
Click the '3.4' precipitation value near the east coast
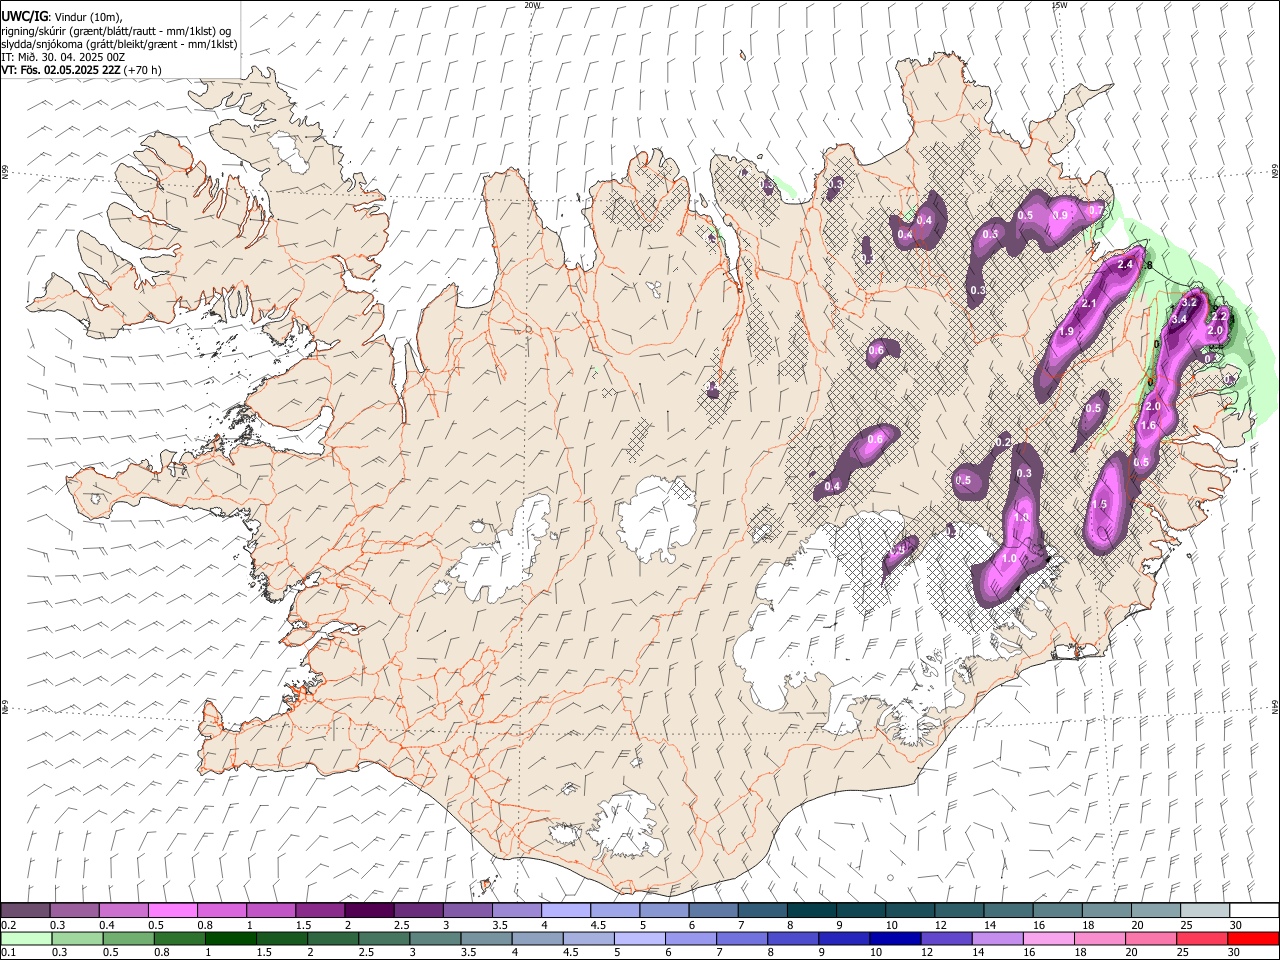click(x=1179, y=319)
